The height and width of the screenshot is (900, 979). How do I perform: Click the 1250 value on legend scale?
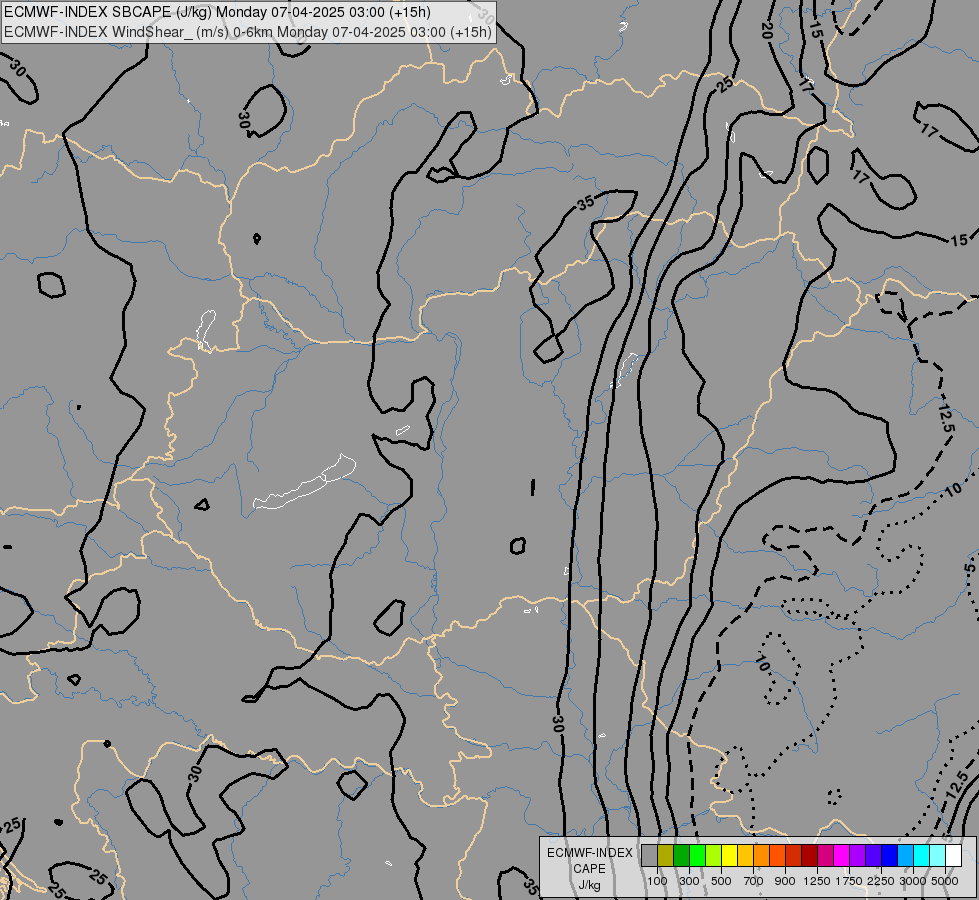point(817,881)
